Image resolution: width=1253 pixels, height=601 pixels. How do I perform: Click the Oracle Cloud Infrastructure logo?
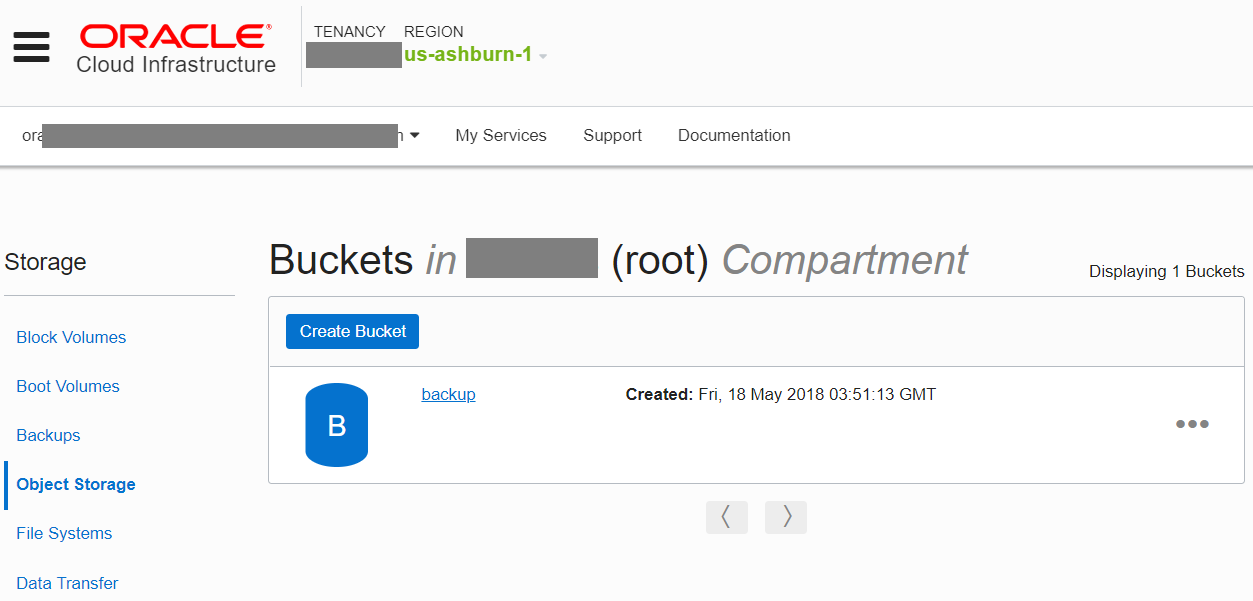[176, 49]
